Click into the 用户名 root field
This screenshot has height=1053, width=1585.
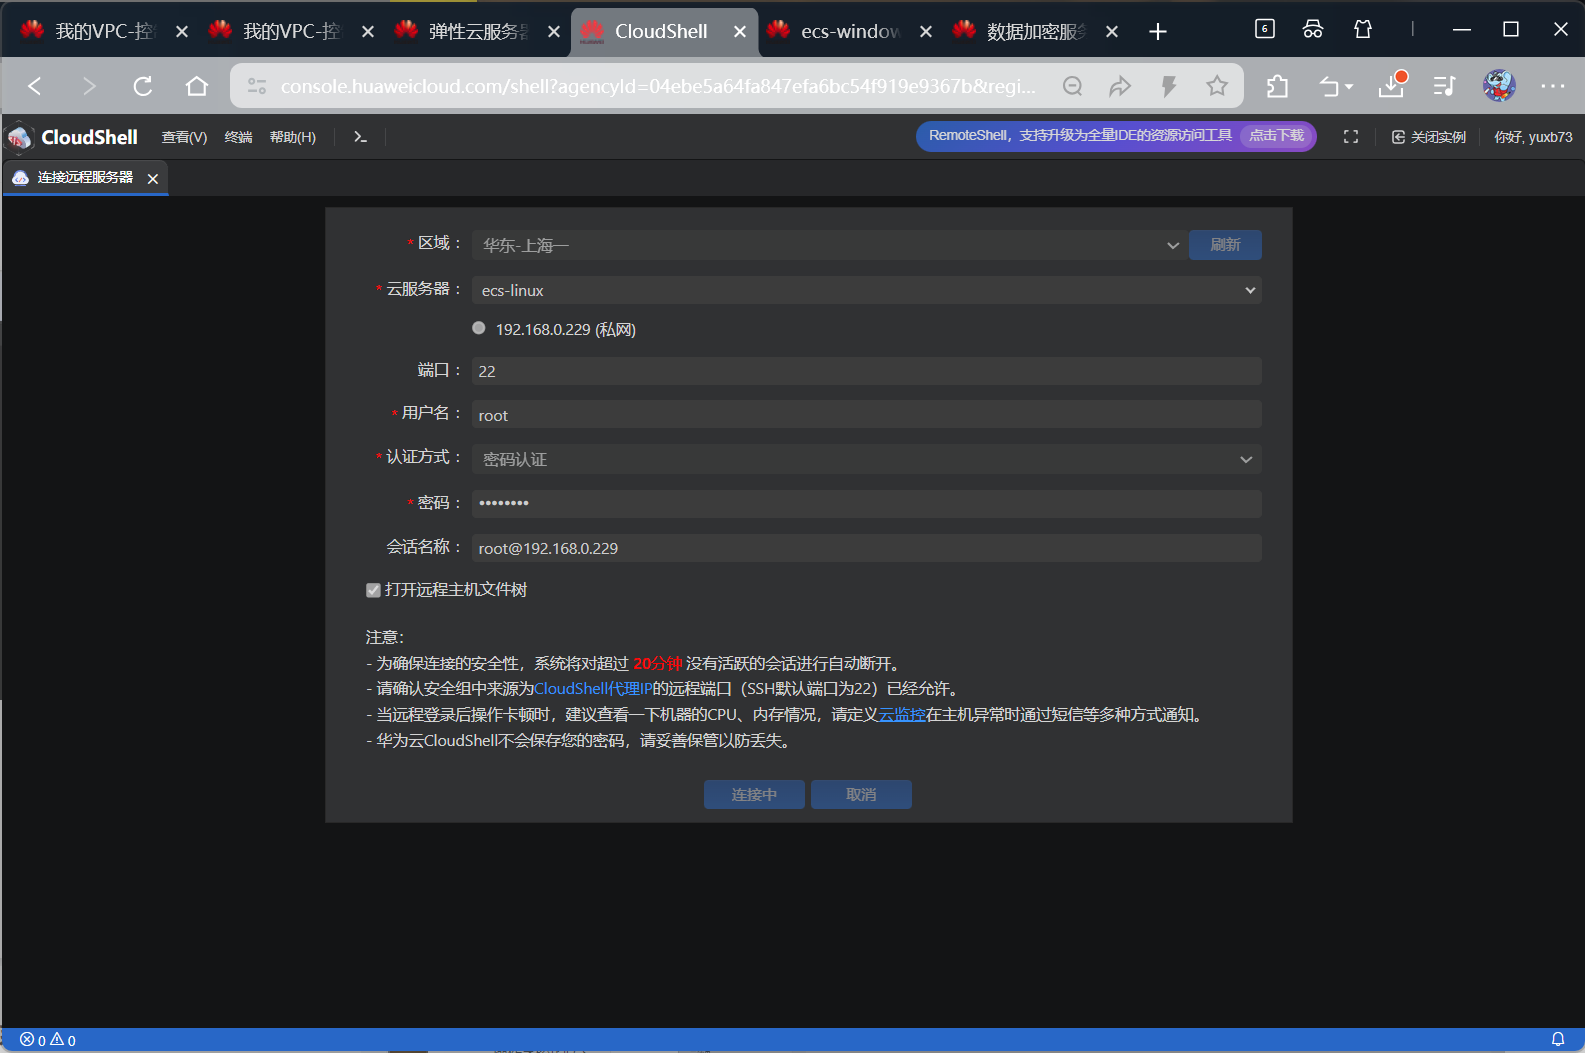[x=867, y=415]
